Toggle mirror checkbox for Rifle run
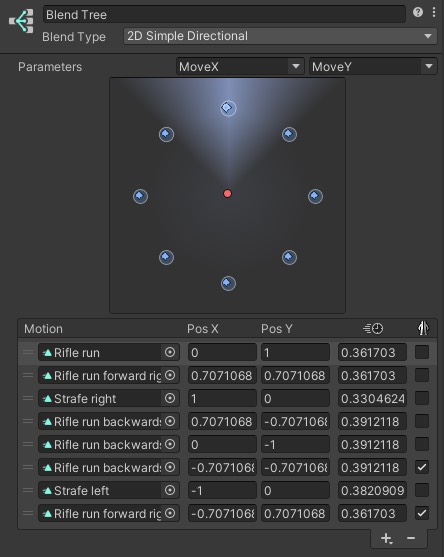 coord(422,352)
